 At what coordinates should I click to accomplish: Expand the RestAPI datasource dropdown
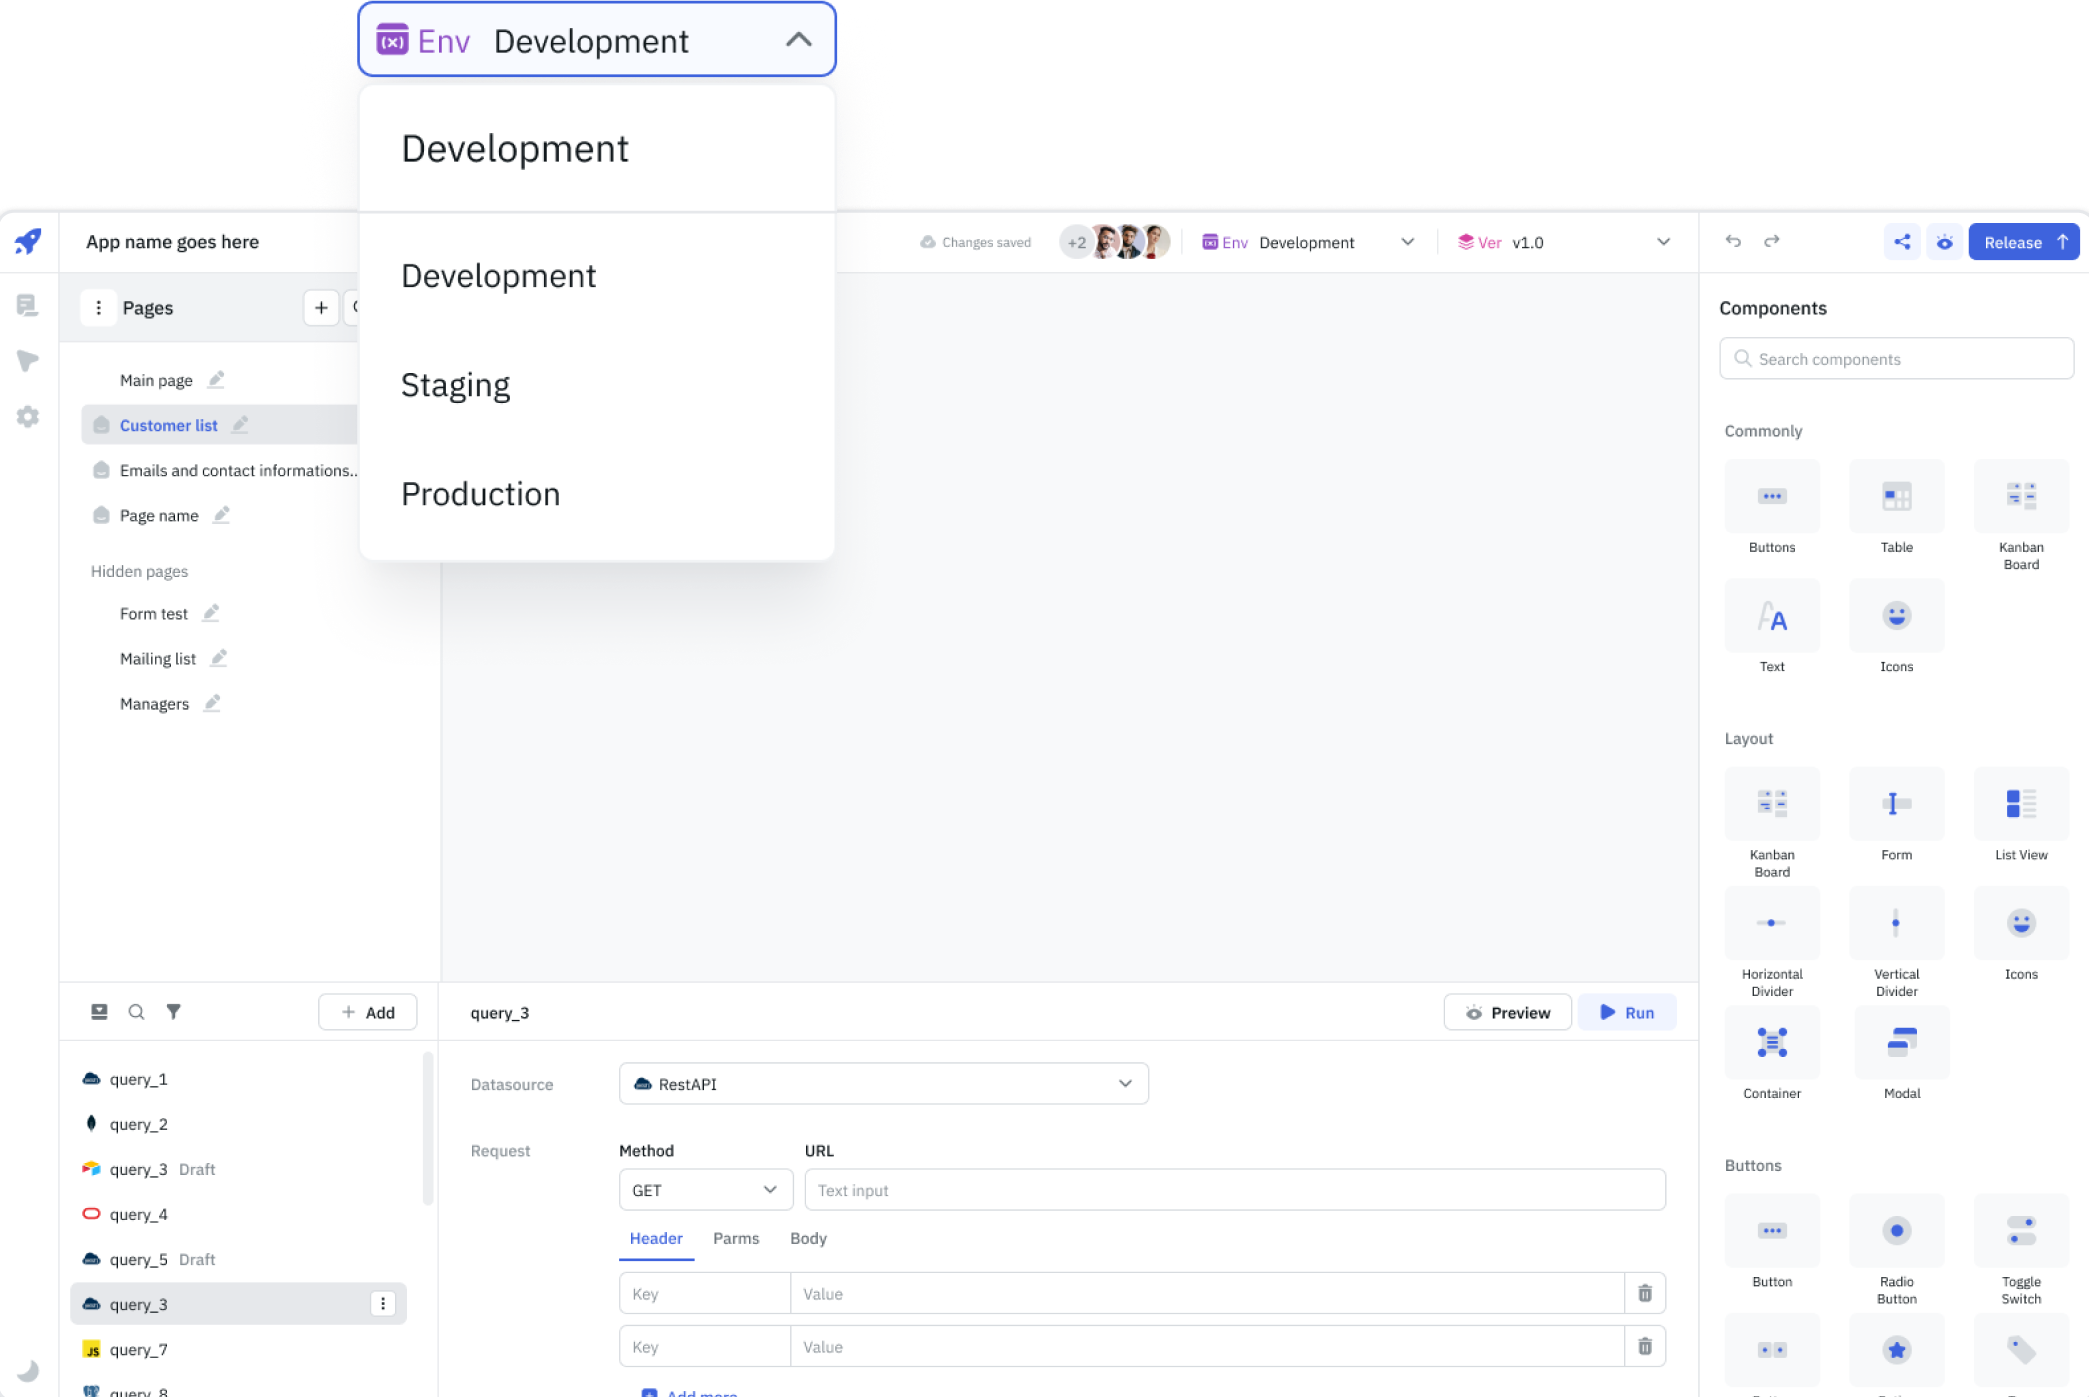tap(883, 1084)
